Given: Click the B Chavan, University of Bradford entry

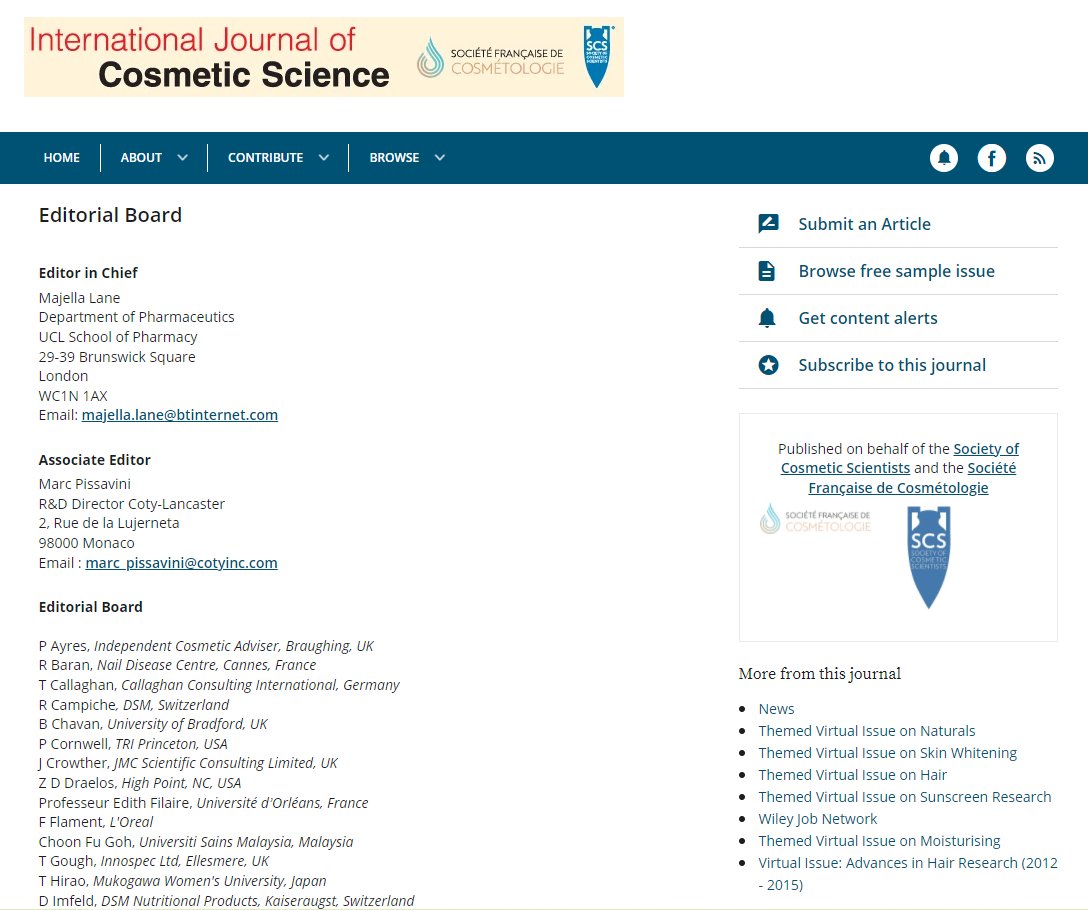Looking at the screenshot, I should coord(153,724).
